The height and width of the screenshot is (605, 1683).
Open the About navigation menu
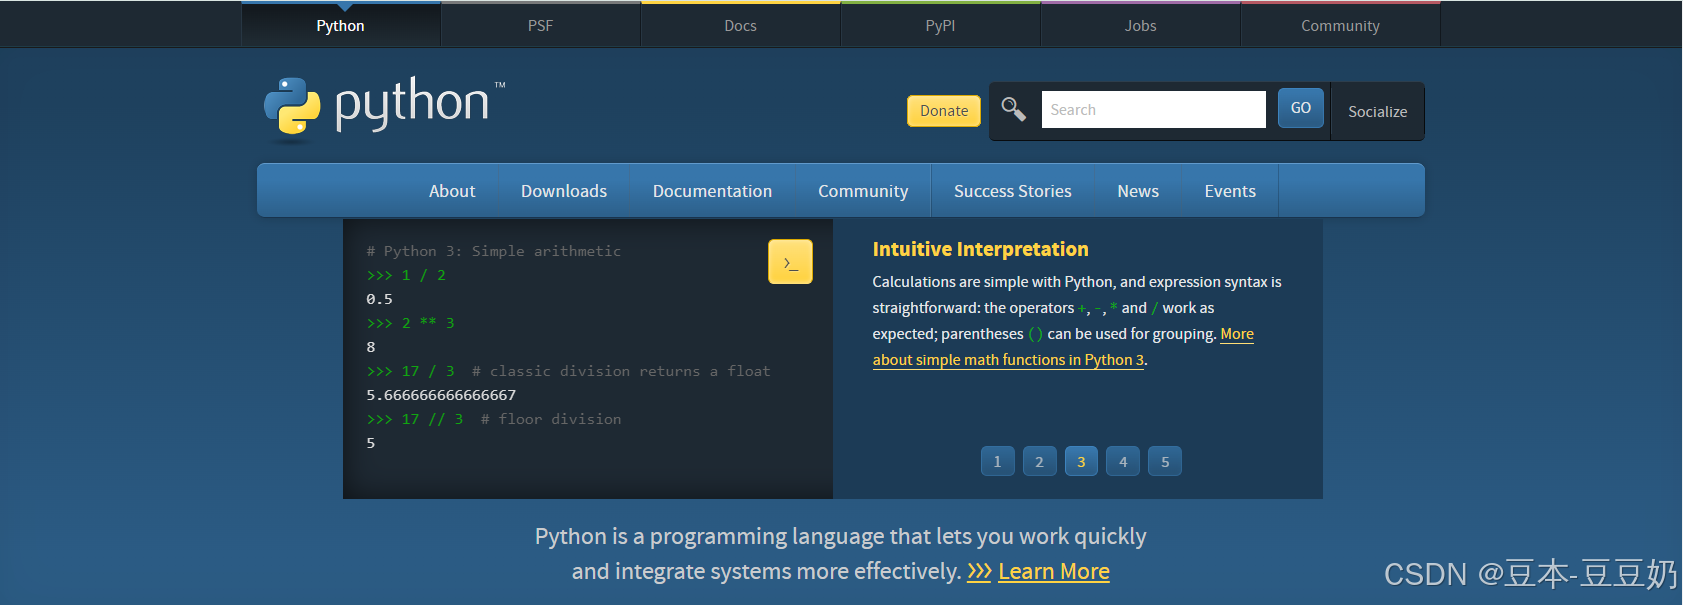tap(452, 191)
